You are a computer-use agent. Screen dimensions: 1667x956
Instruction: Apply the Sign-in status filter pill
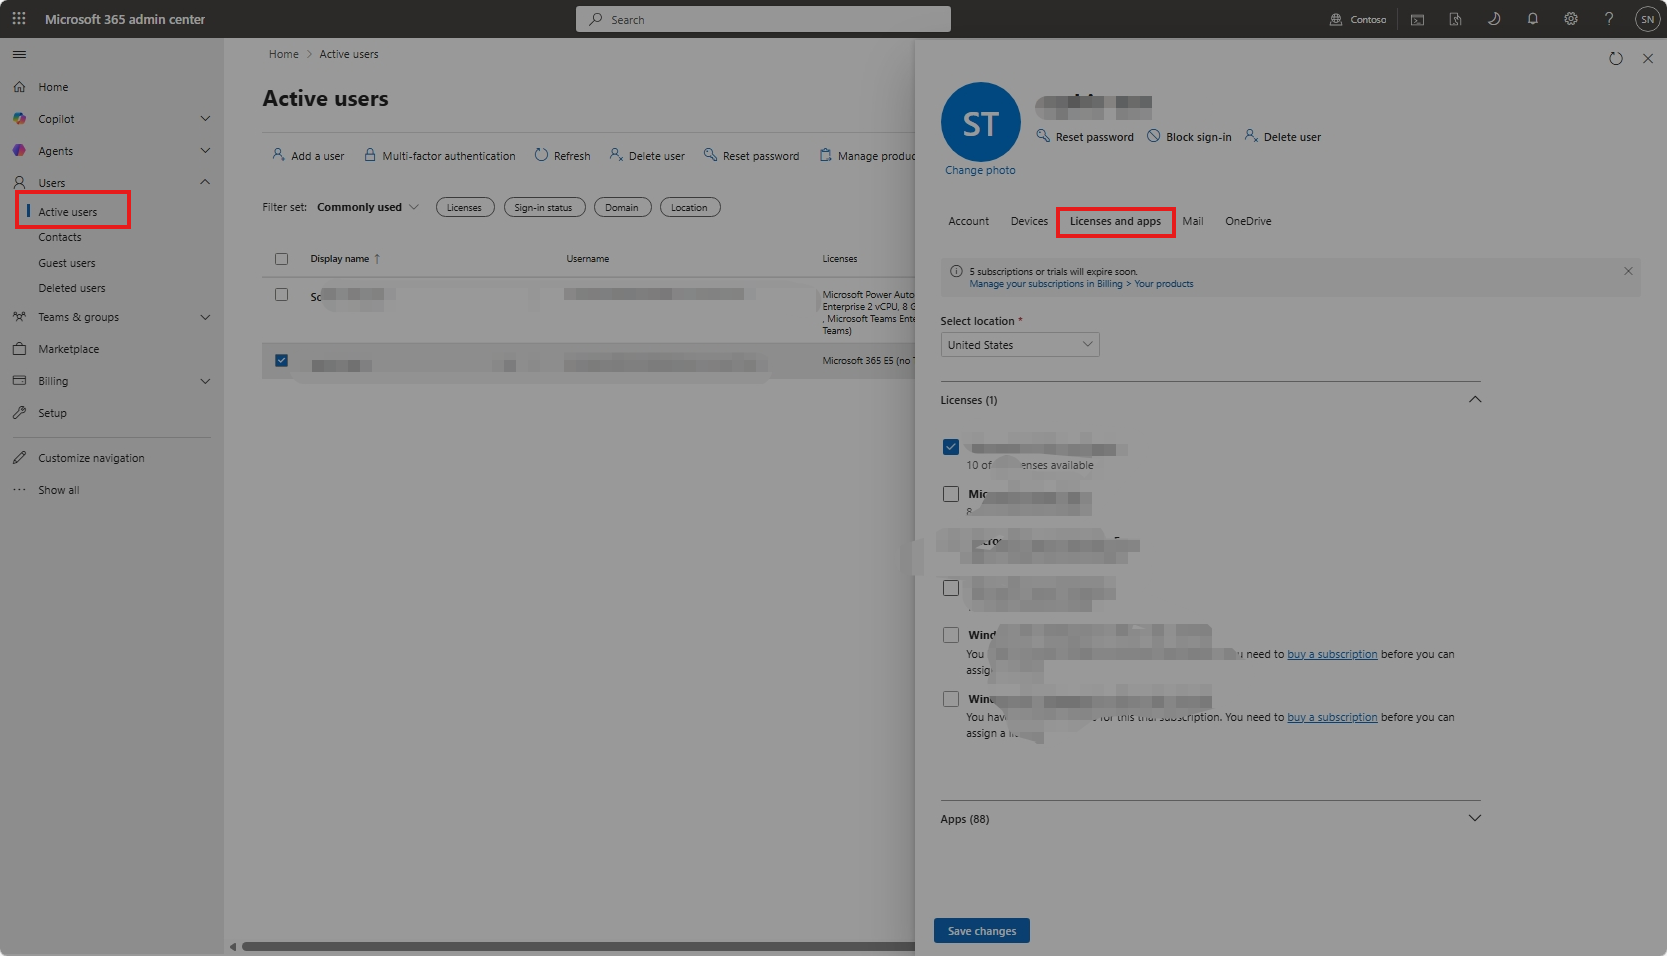(544, 207)
